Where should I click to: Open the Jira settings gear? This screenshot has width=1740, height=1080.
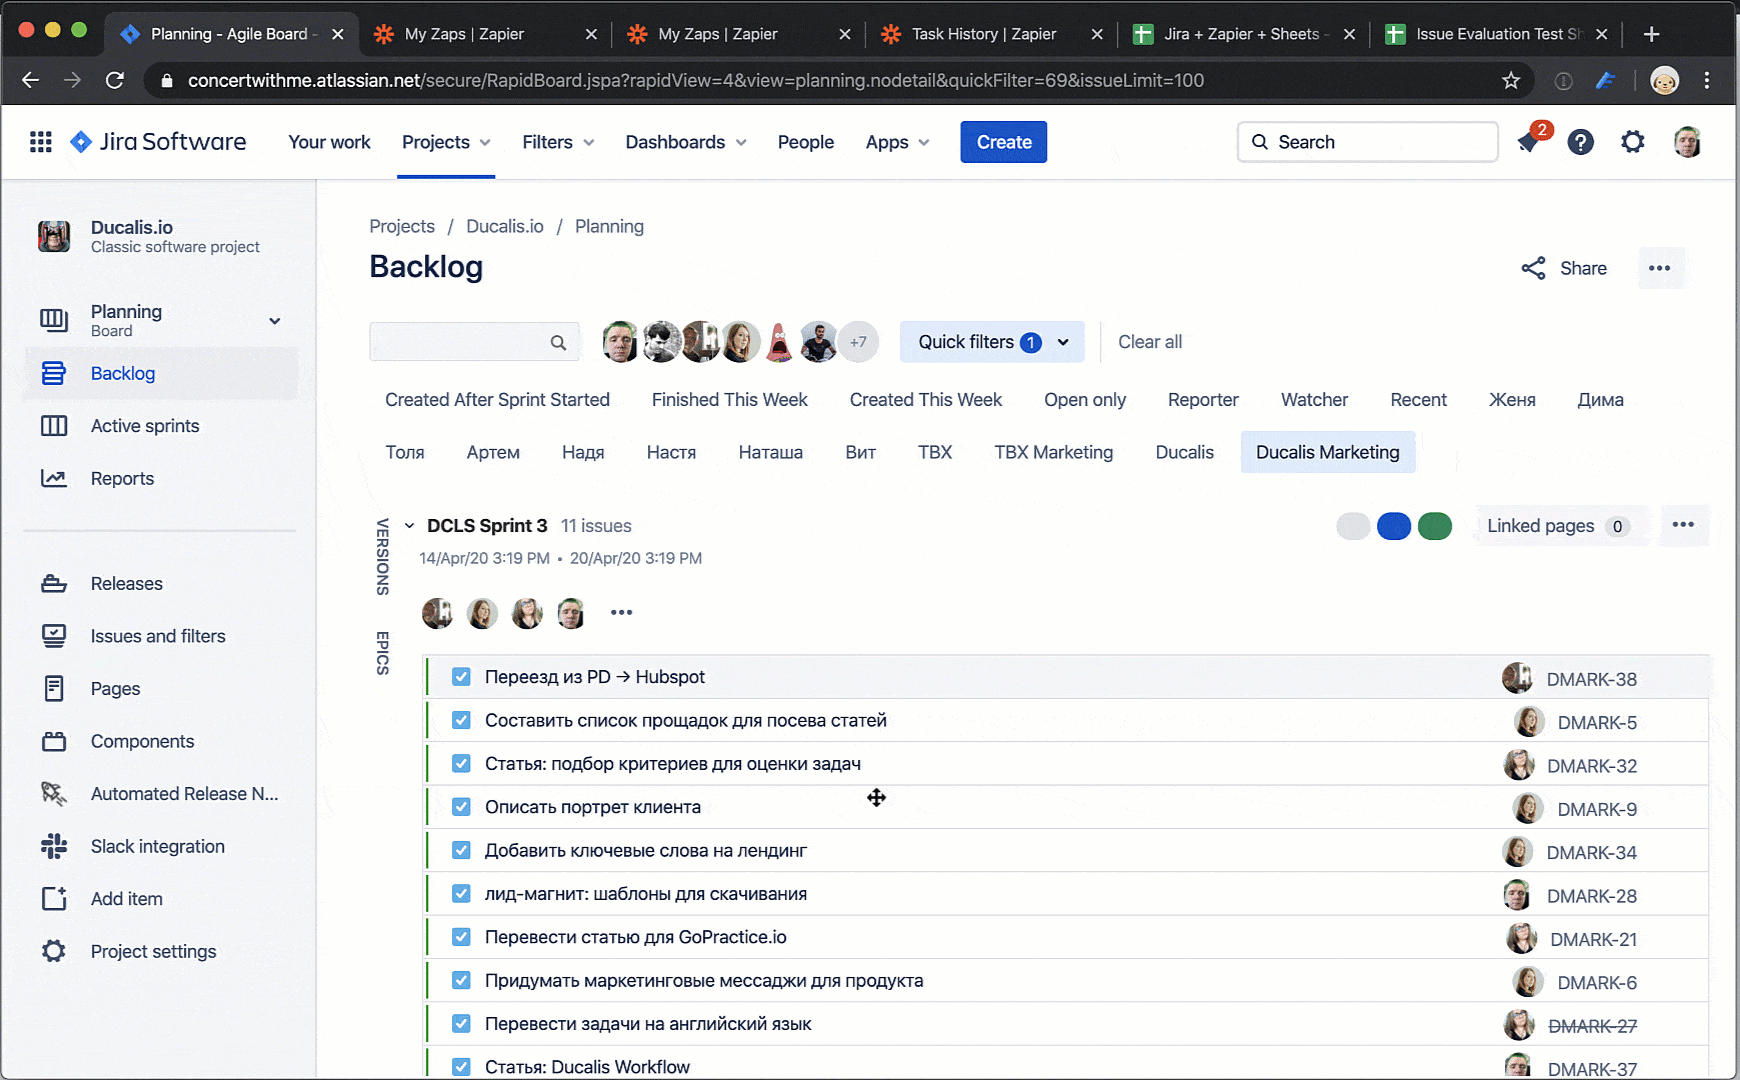point(1632,142)
